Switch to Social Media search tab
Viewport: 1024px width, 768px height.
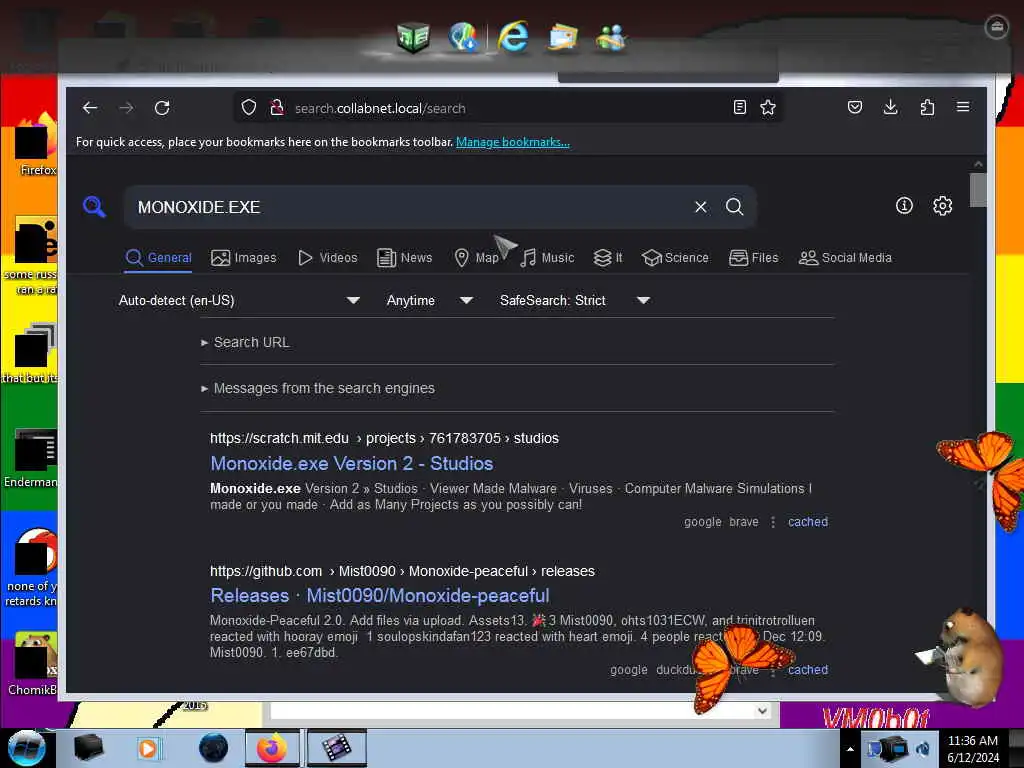[x=845, y=258]
